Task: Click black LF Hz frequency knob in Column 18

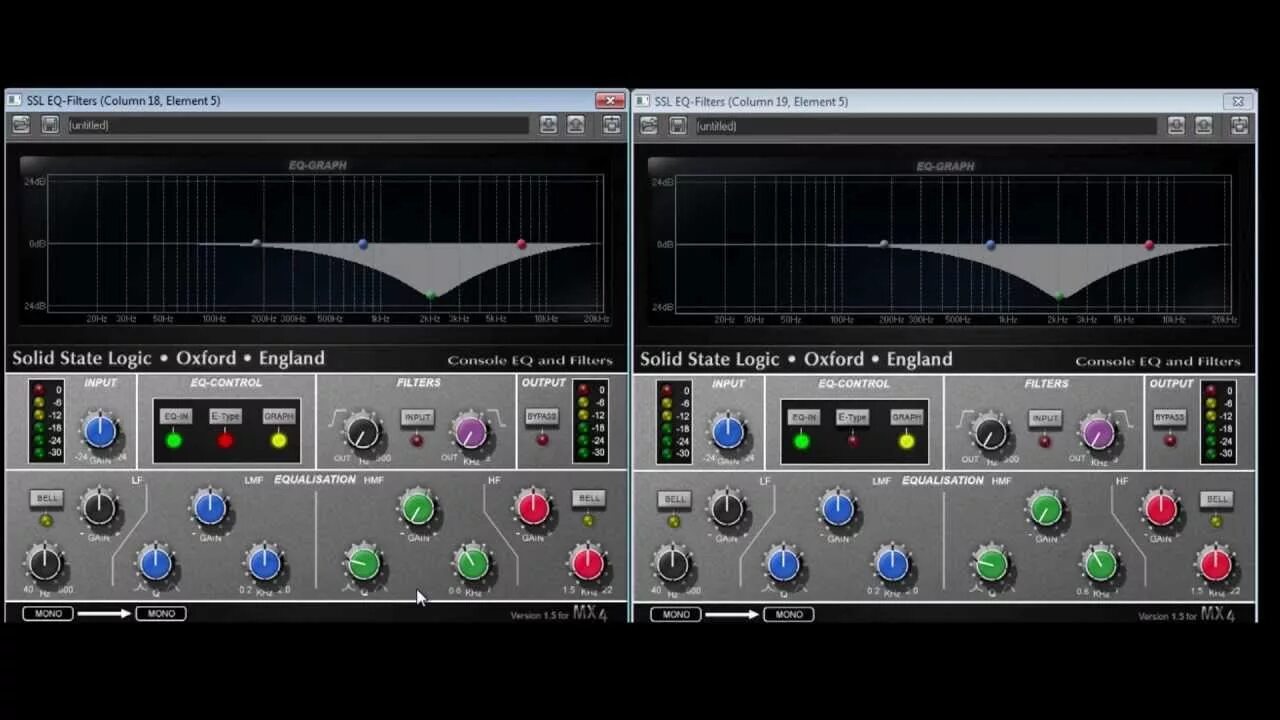Action: tap(45, 564)
